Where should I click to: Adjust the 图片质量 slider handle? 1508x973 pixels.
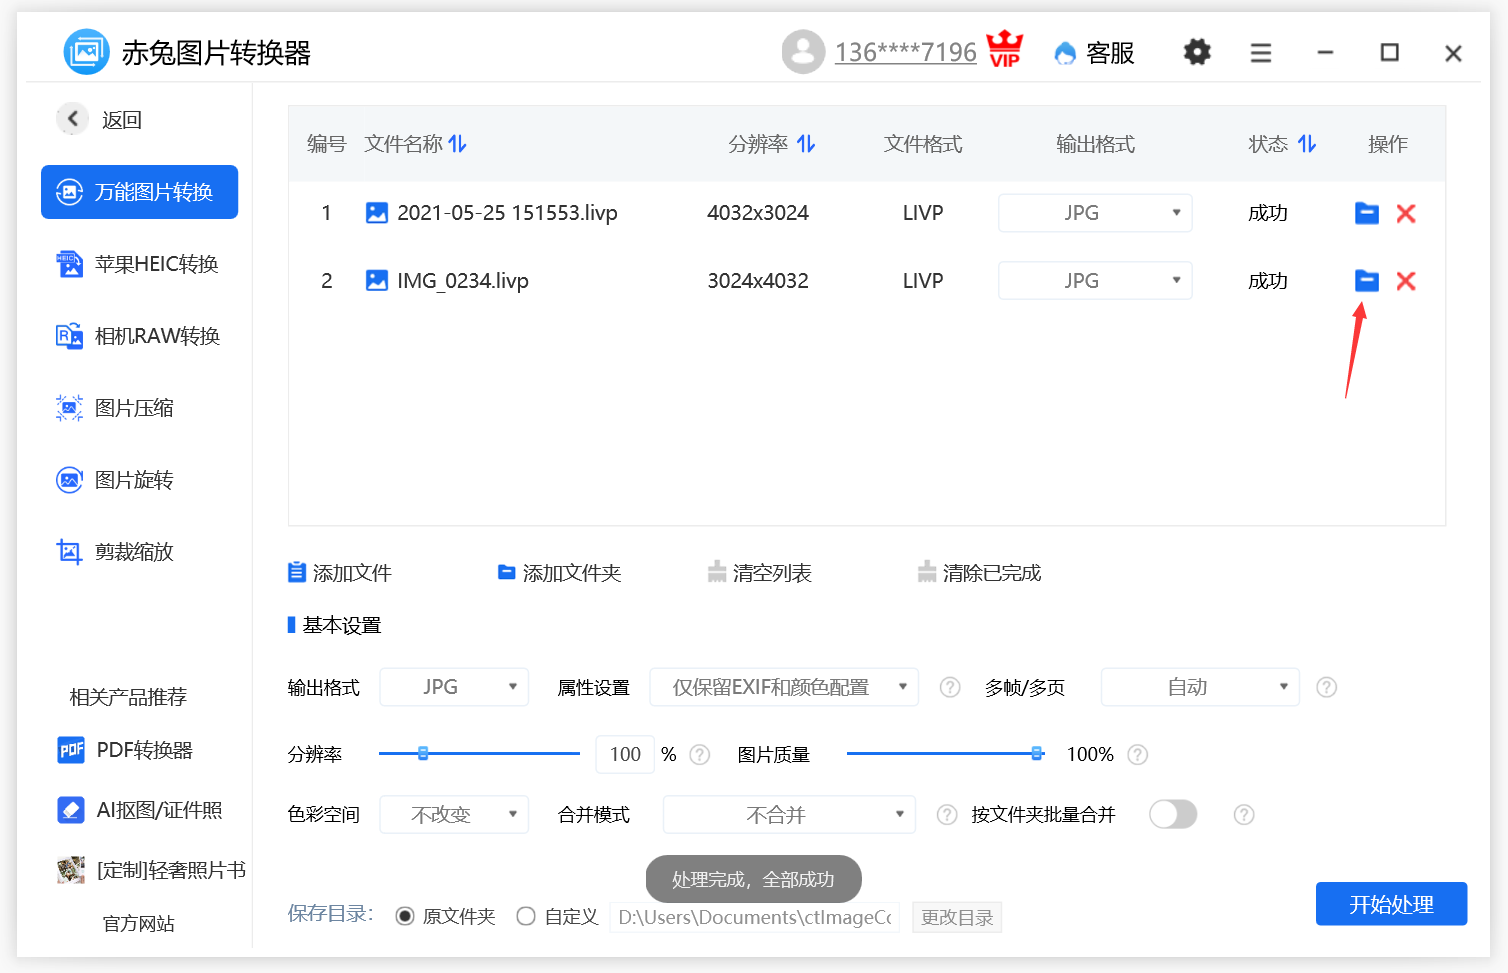click(1037, 753)
